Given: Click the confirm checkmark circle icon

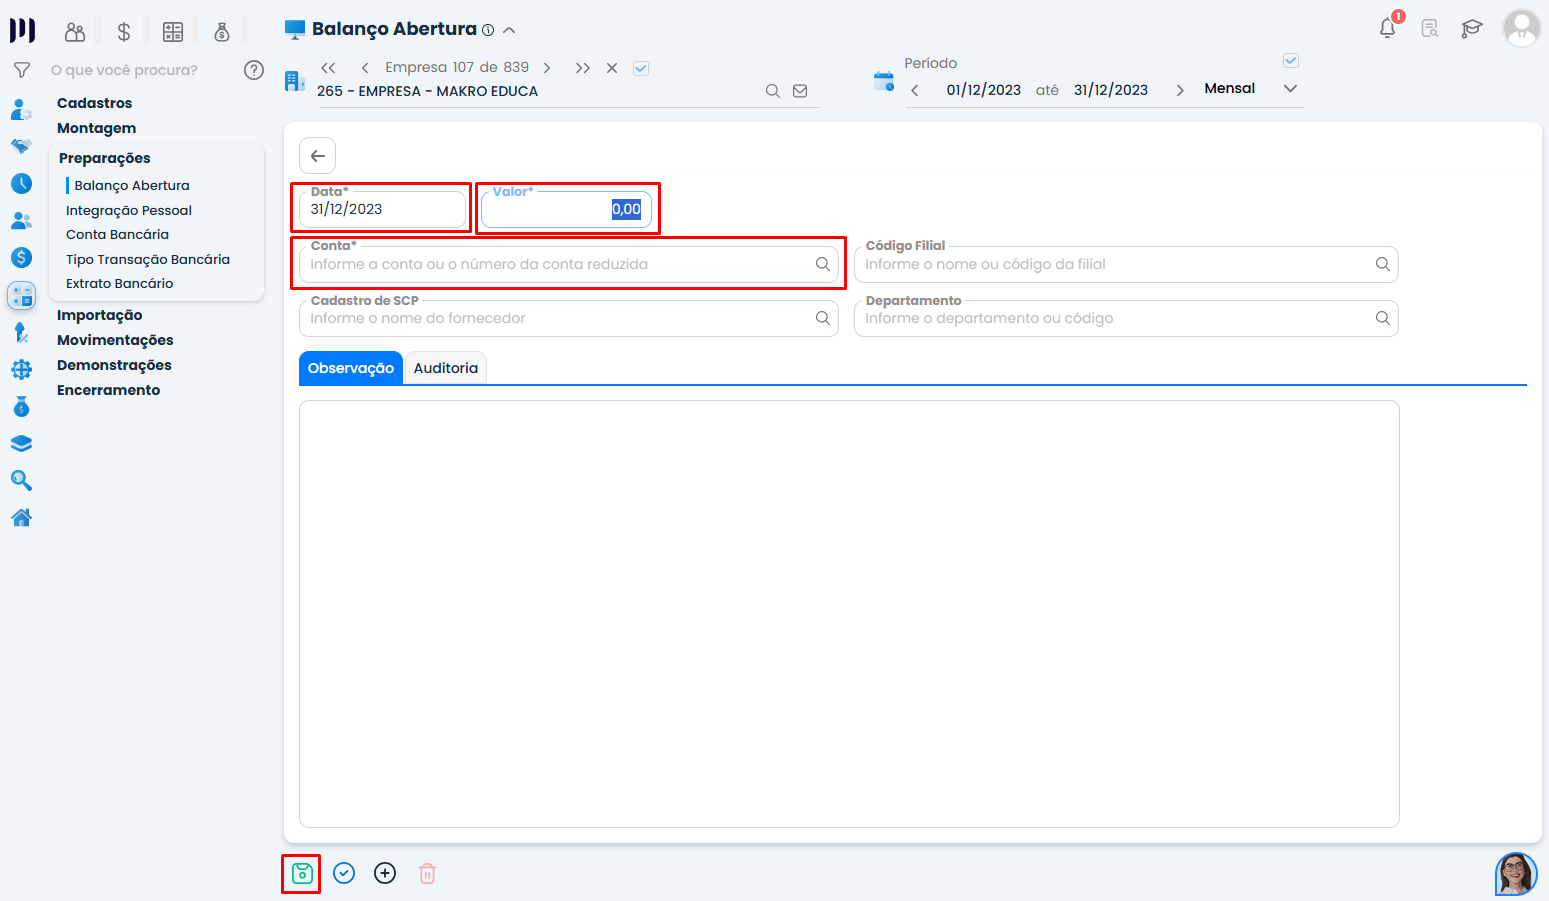Looking at the screenshot, I should (x=344, y=874).
